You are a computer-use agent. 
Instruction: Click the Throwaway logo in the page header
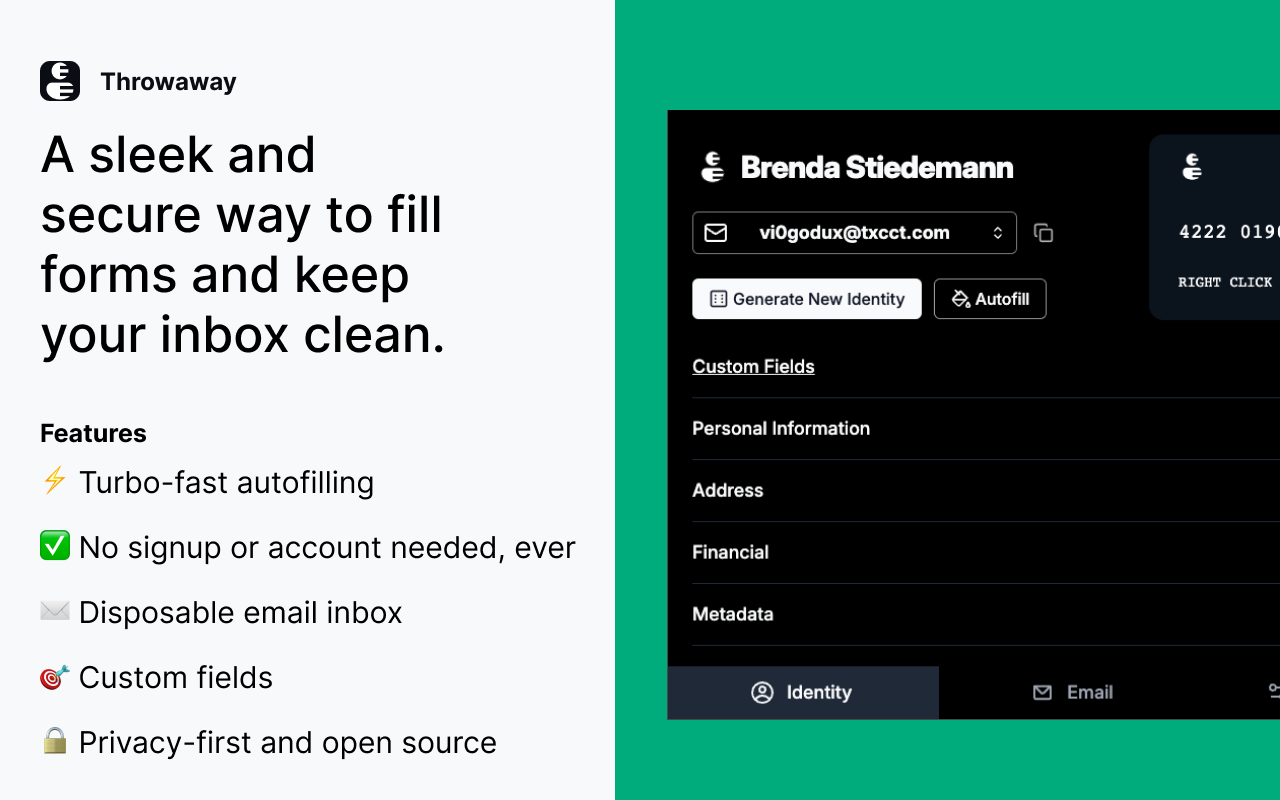60,81
